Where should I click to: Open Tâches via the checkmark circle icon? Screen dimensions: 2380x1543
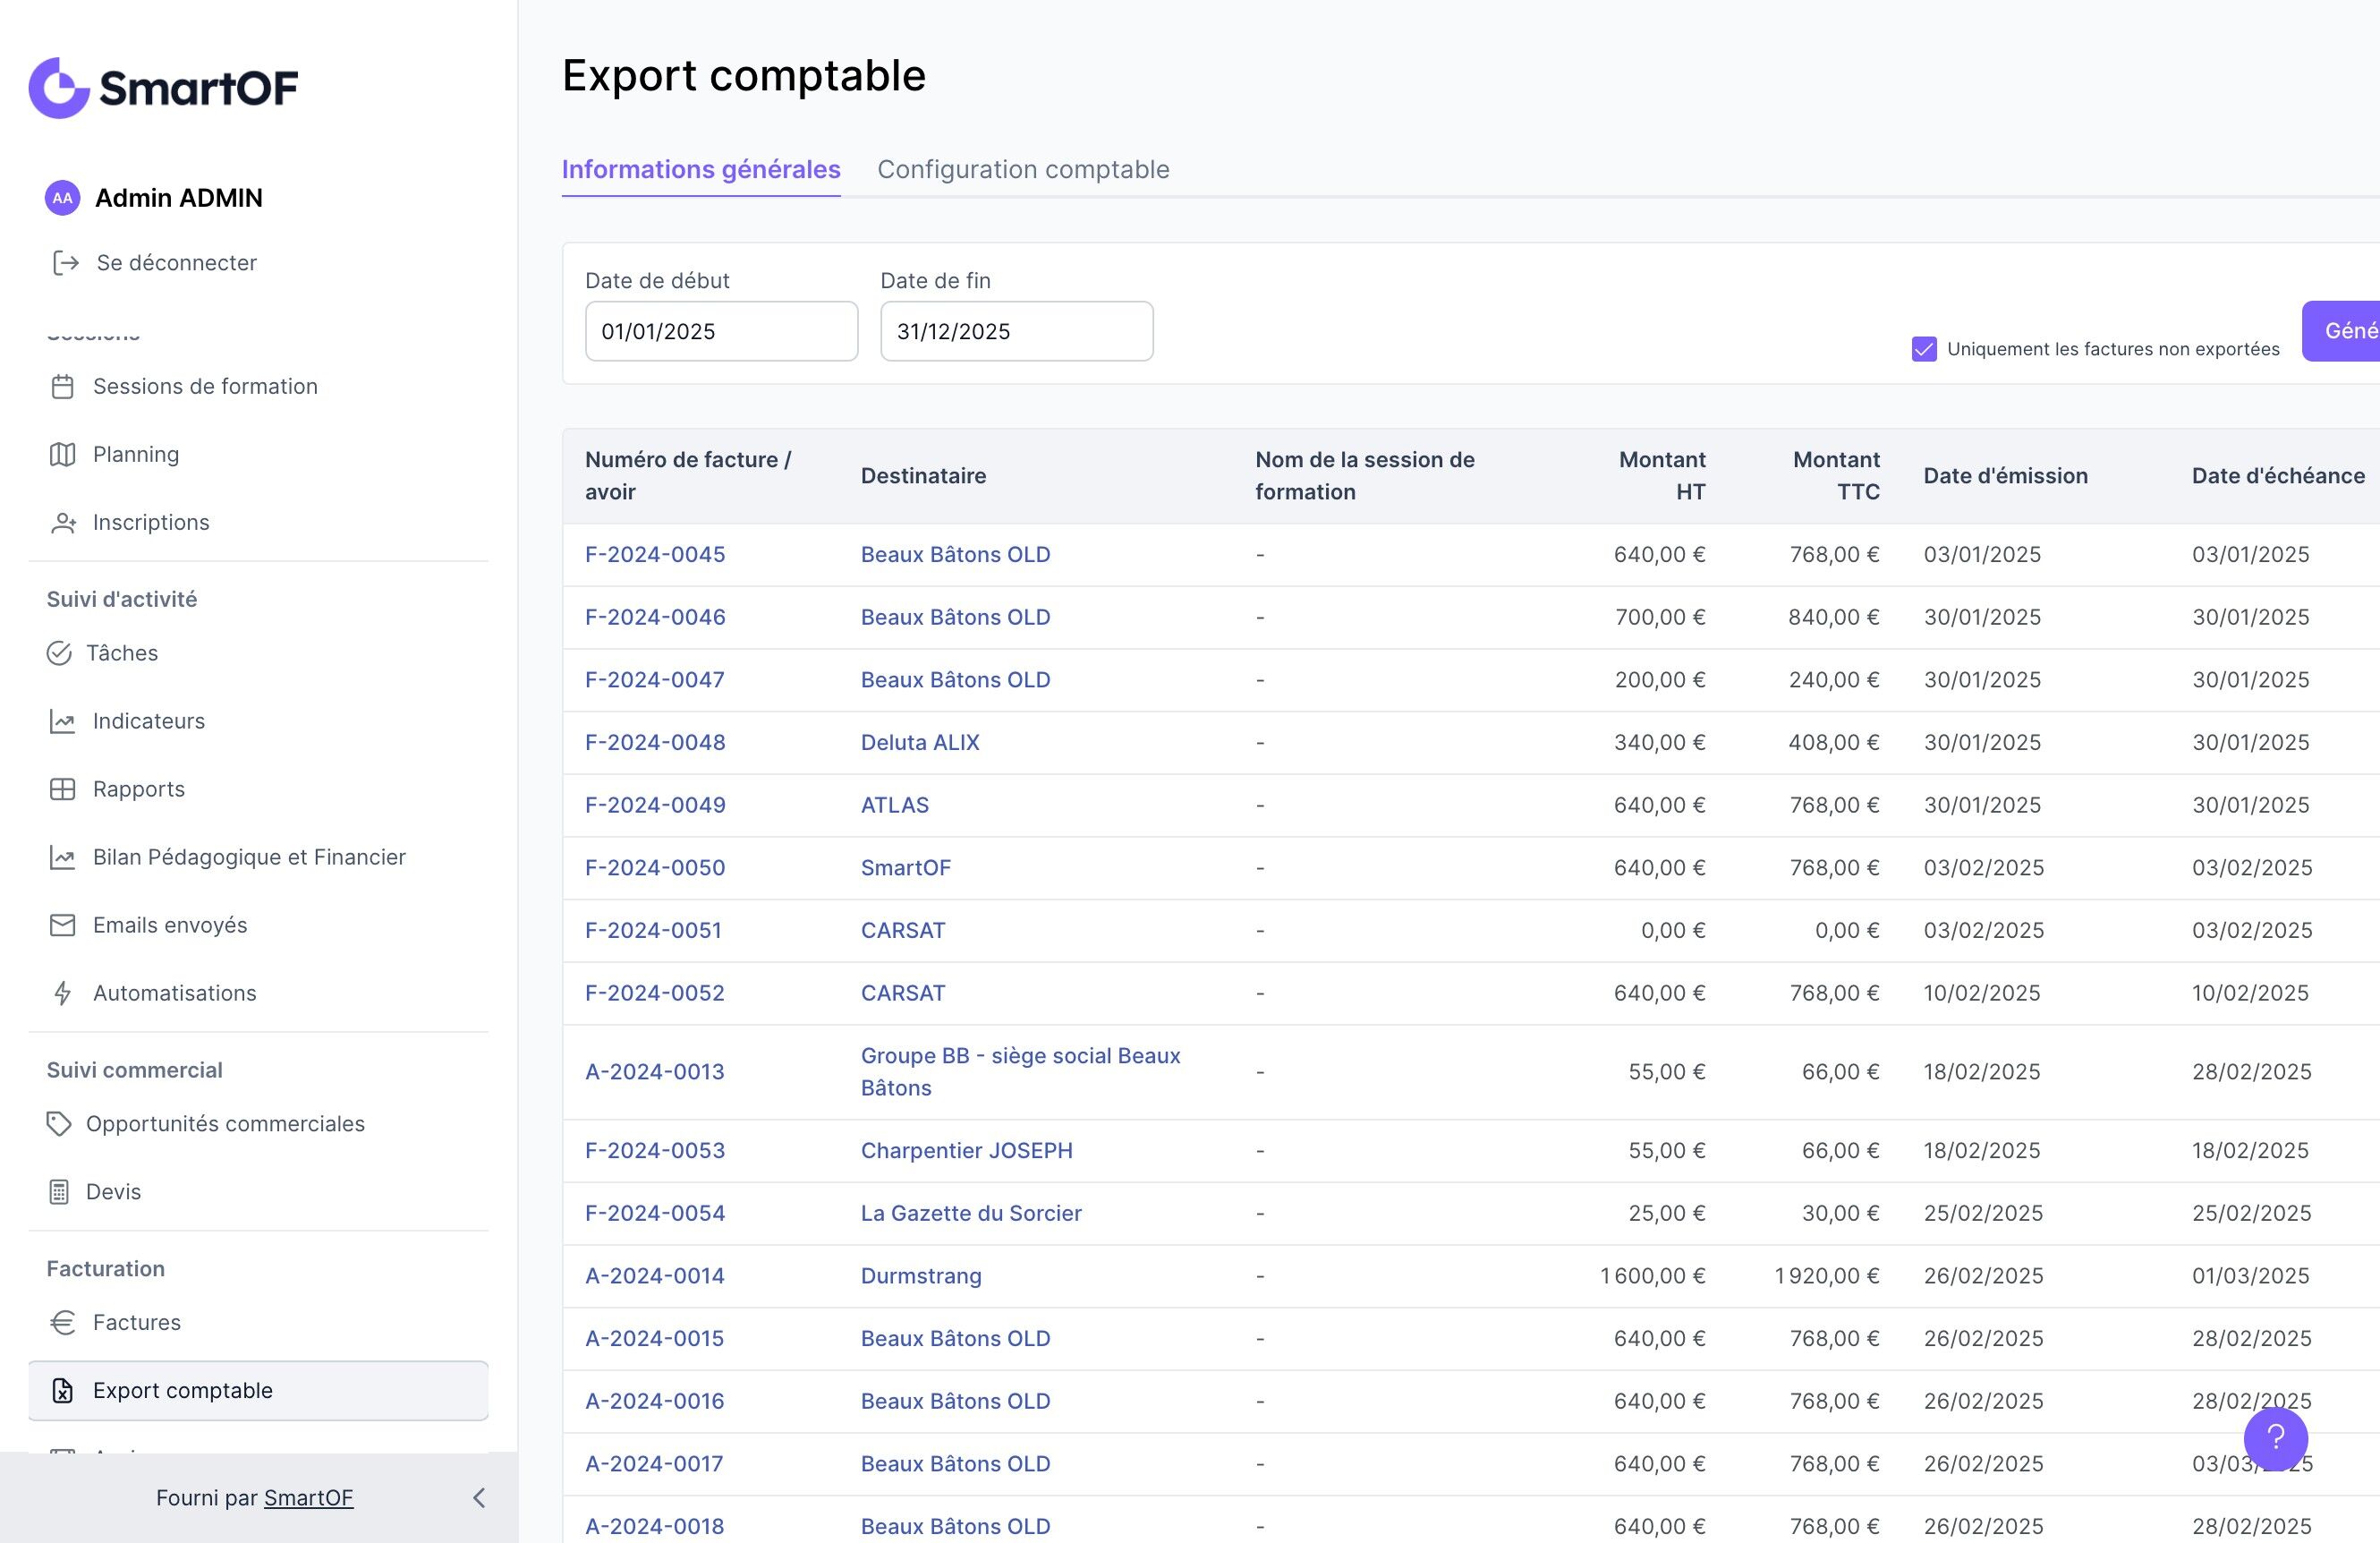coord(59,653)
